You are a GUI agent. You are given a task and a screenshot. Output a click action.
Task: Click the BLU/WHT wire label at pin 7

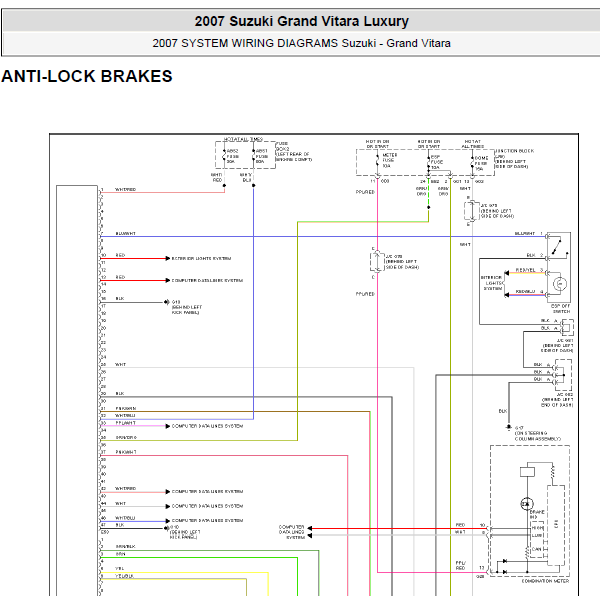[126, 233]
